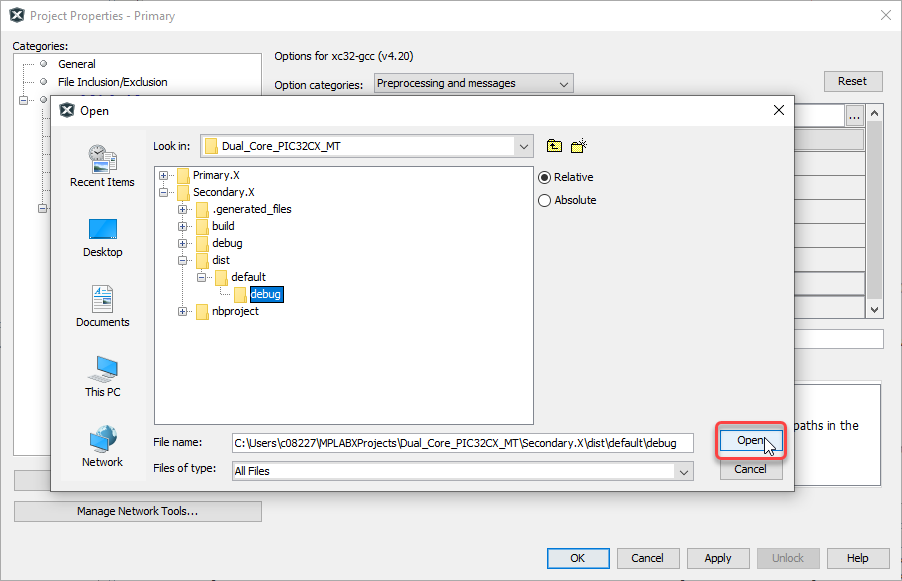The width and height of the screenshot is (902, 581).
Task: Collapse the default folder node
Action: coord(201,277)
